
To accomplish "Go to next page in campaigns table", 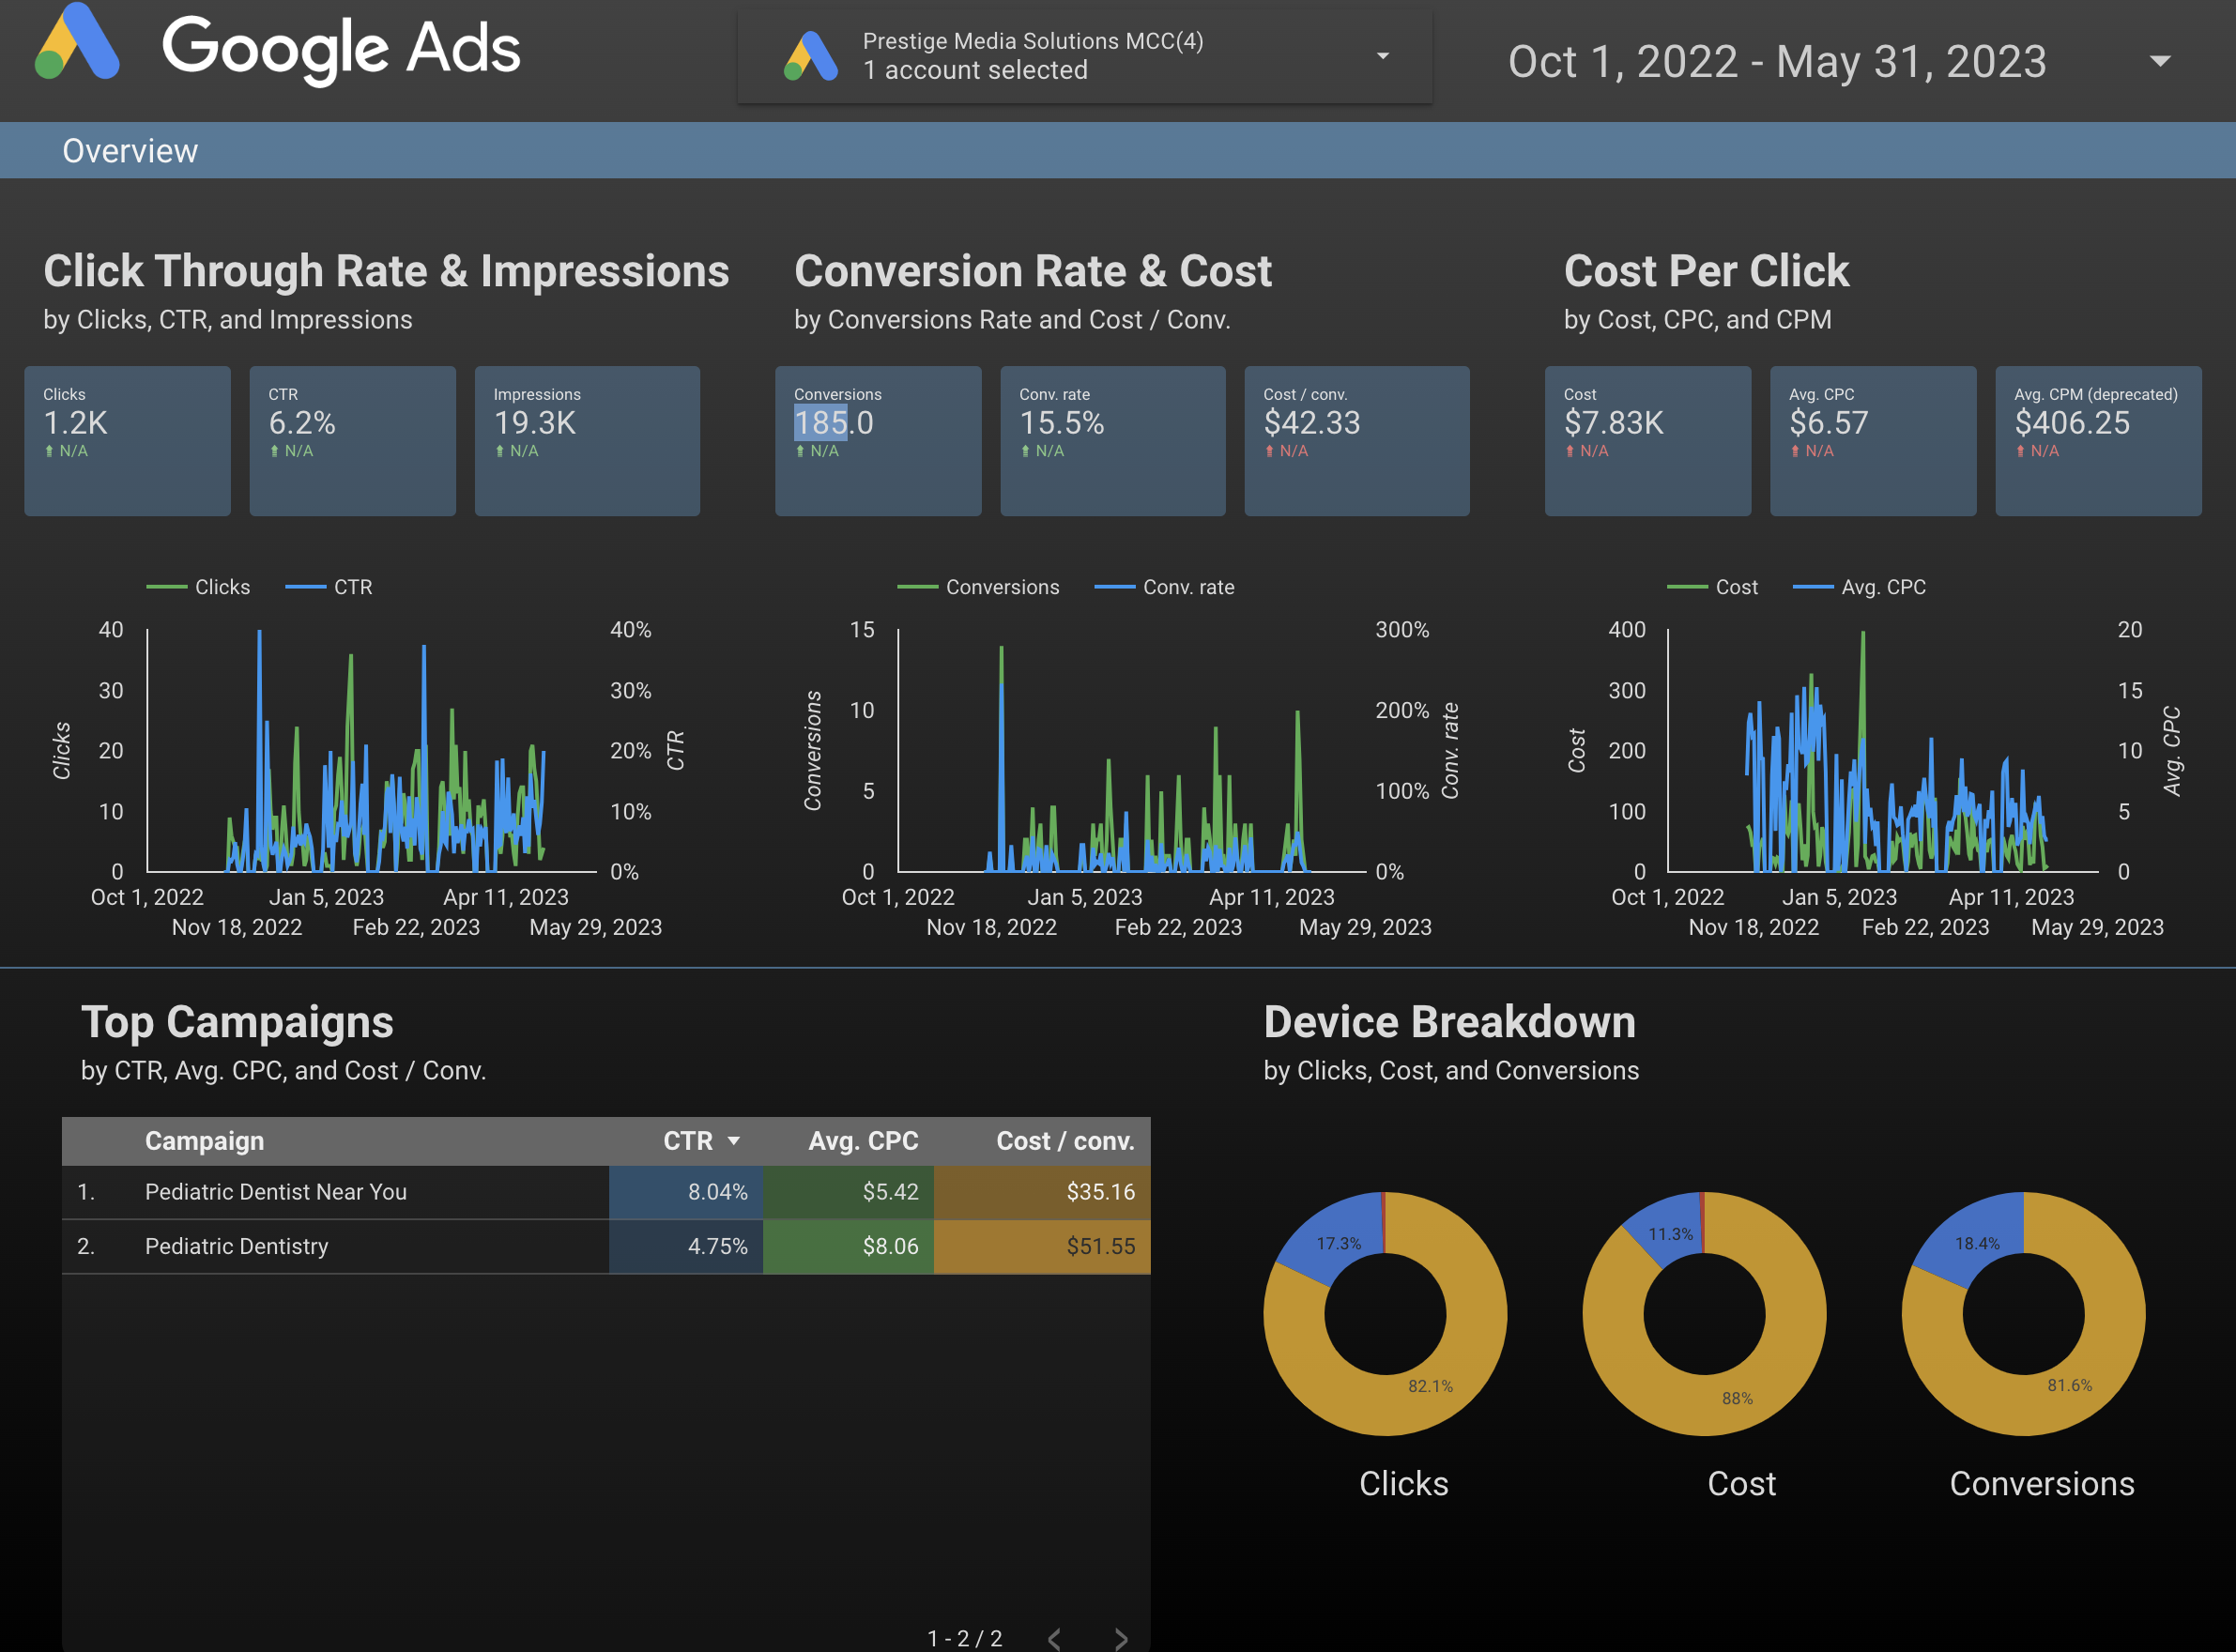I will point(1121,1638).
